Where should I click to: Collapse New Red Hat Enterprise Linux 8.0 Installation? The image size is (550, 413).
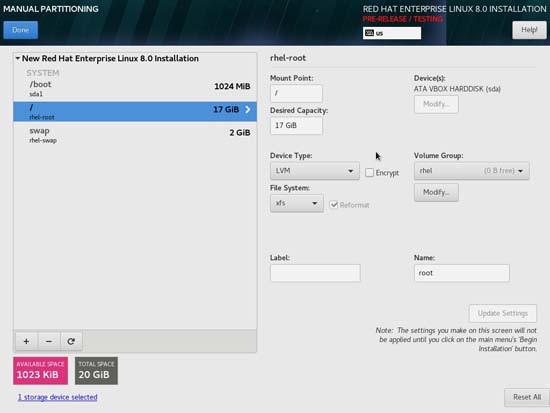pyautogui.click(x=18, y=58)
